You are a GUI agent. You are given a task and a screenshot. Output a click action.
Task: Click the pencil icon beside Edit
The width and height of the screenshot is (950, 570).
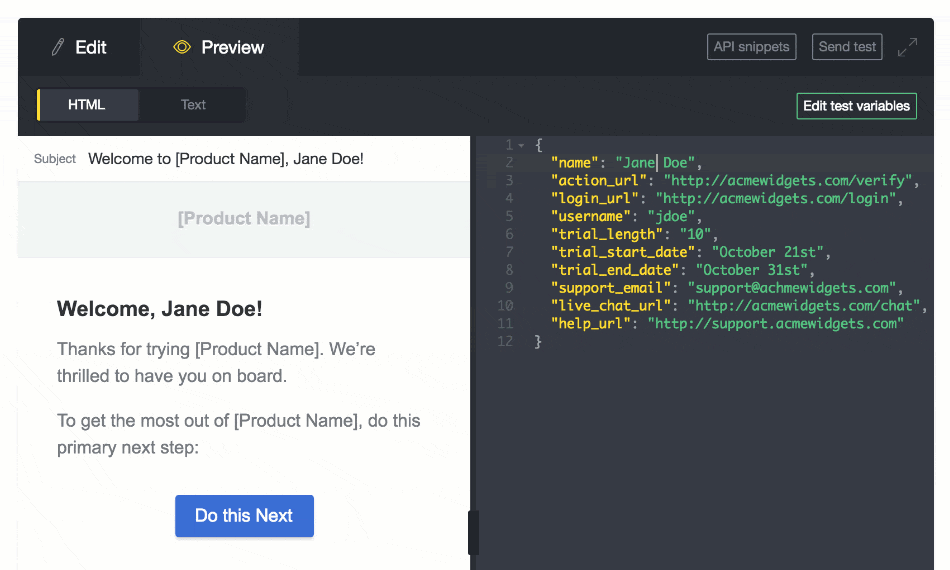58,47
